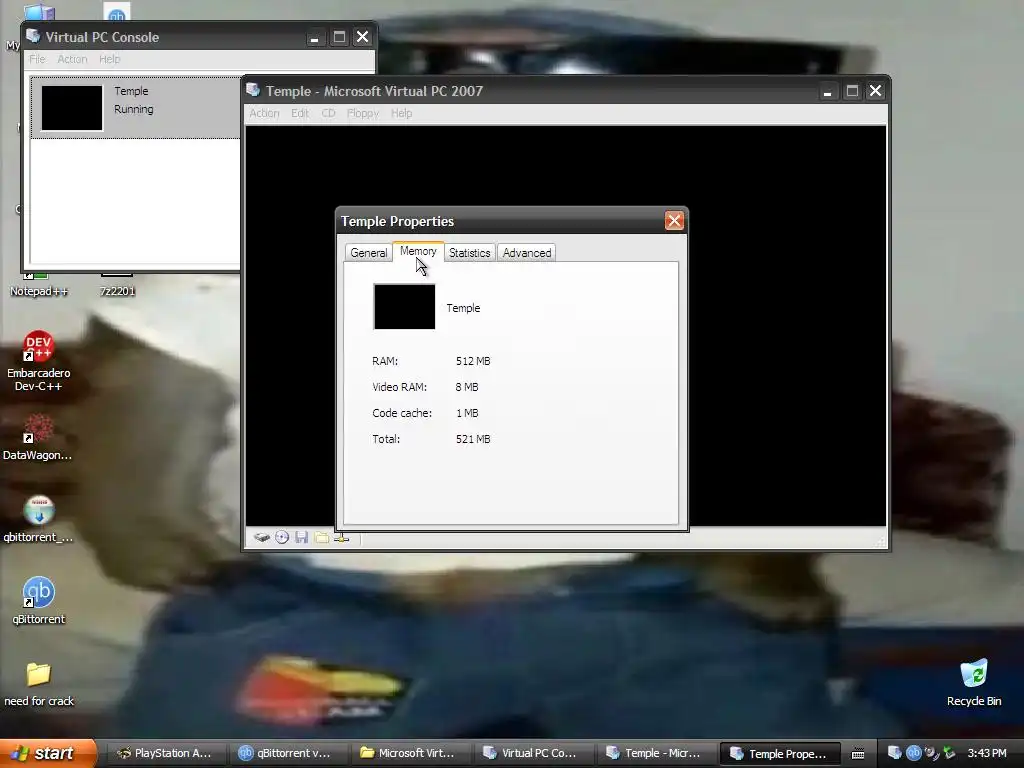Switch to PlayStation taskbar item
The width and height of the screenshot is (1024, 768).
[x=165, y=753]
